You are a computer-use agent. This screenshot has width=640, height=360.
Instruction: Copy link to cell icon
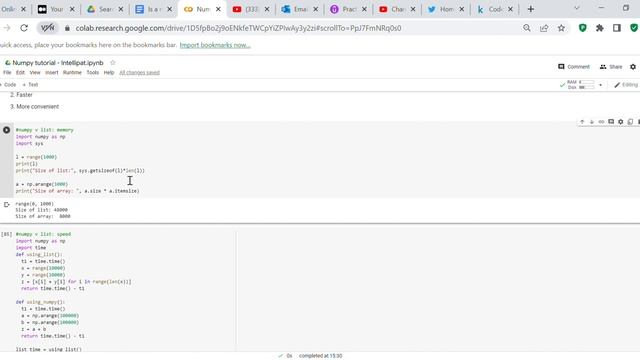(x=601, y=122)
